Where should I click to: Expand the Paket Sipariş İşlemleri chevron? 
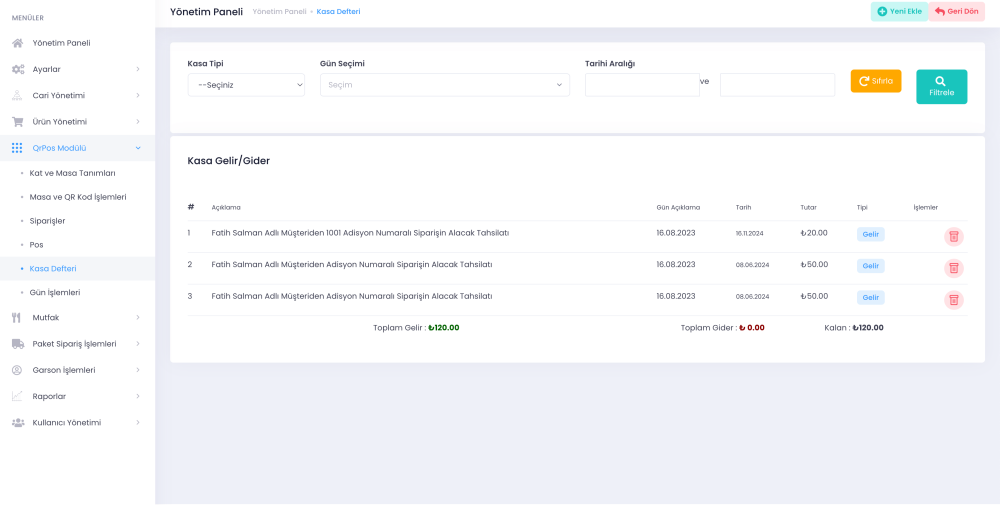tap(138, 344)
